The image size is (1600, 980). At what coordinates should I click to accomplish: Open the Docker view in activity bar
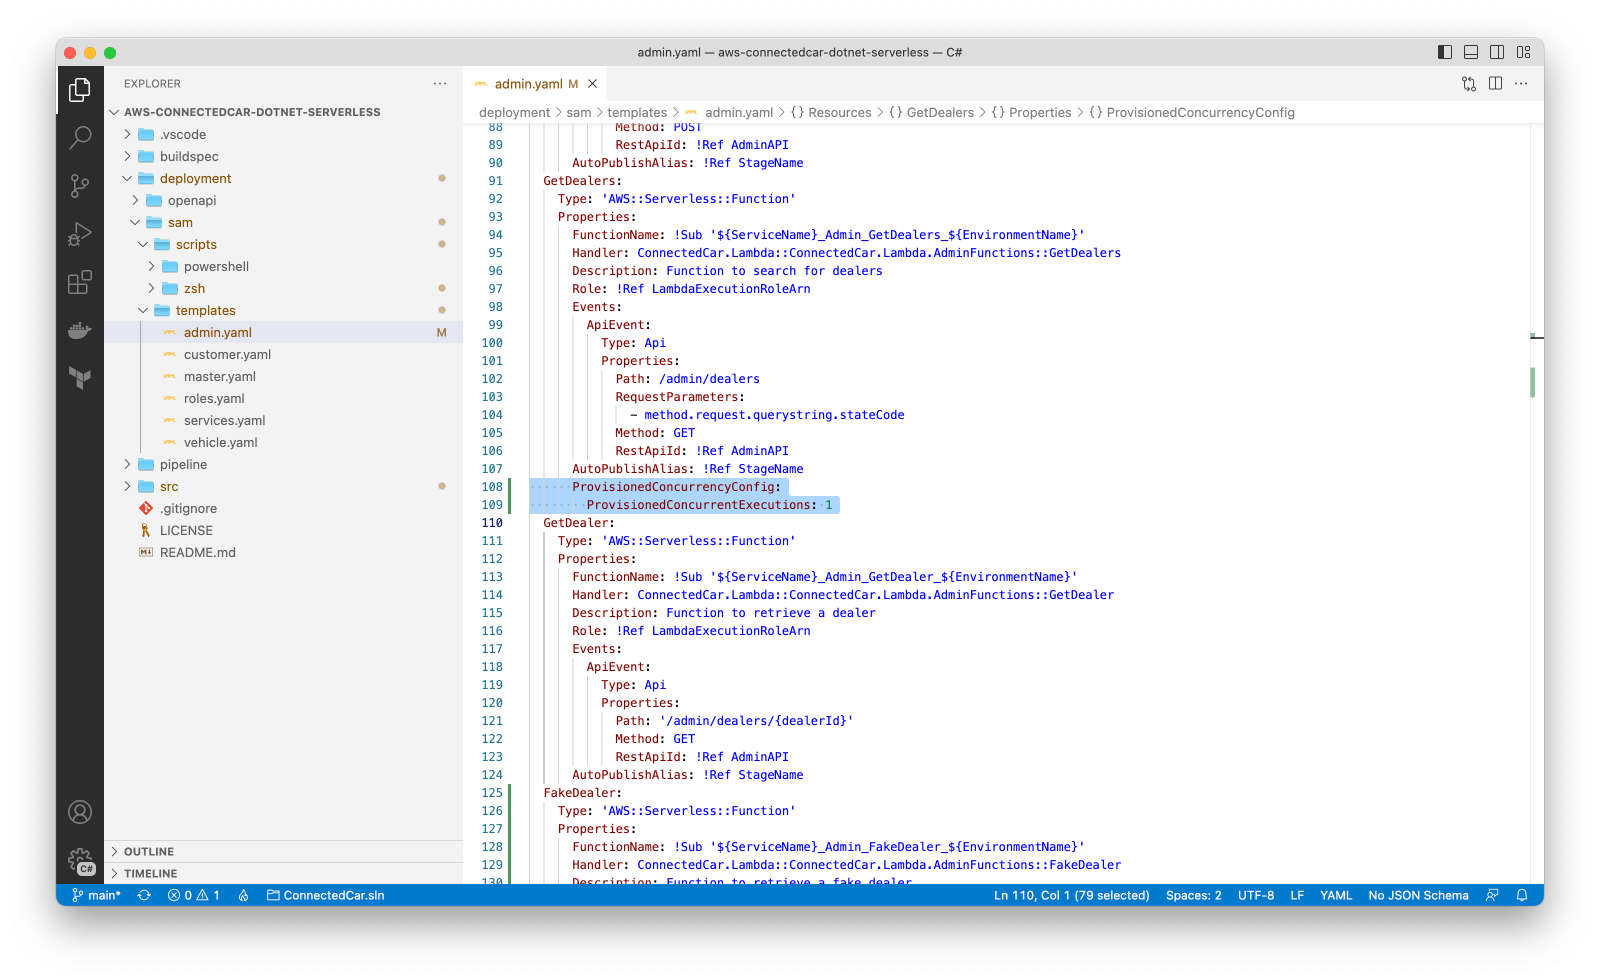pyautogui.click(x=80, y=330)
